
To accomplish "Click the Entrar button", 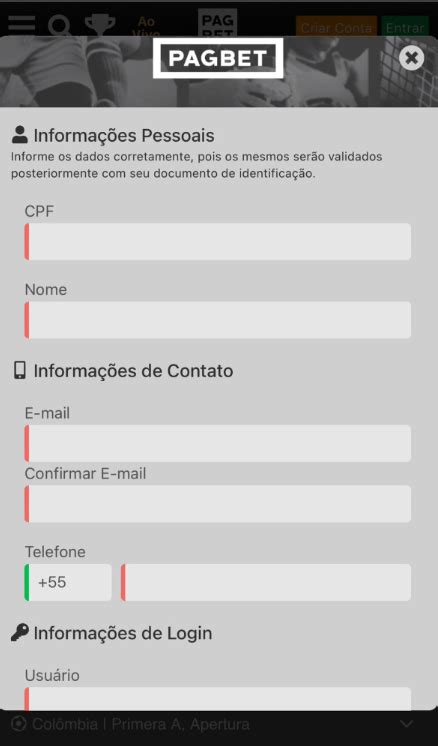I will pos(405,28).
